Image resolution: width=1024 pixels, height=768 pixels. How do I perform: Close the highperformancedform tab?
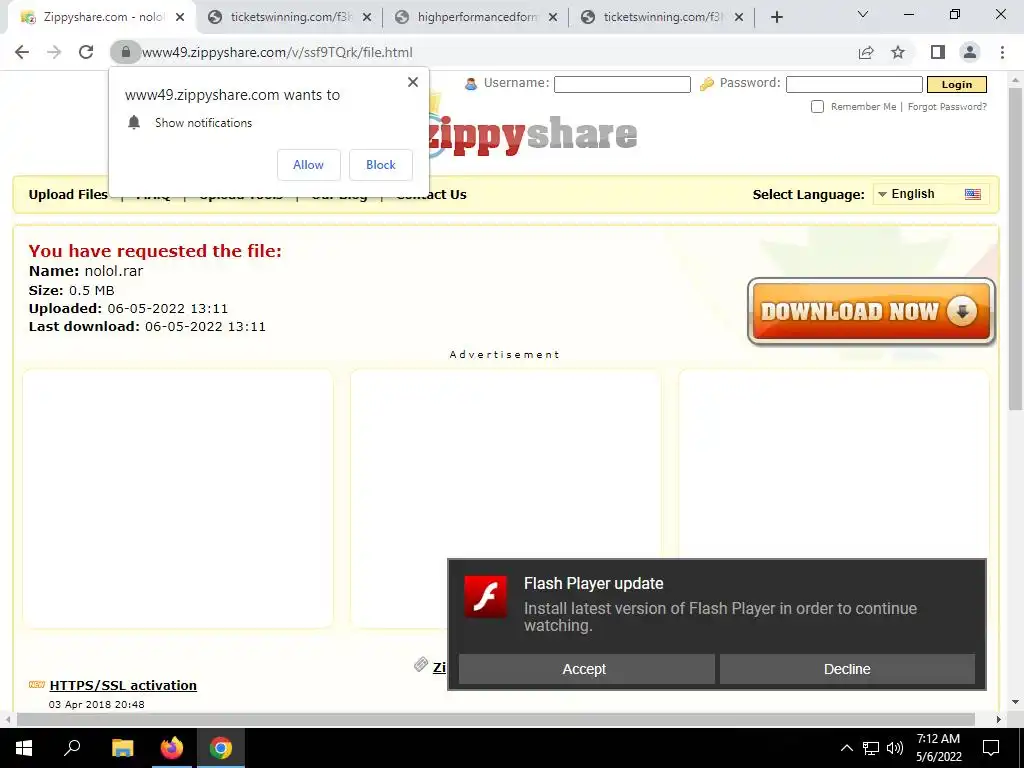click(x=553, y=17)
